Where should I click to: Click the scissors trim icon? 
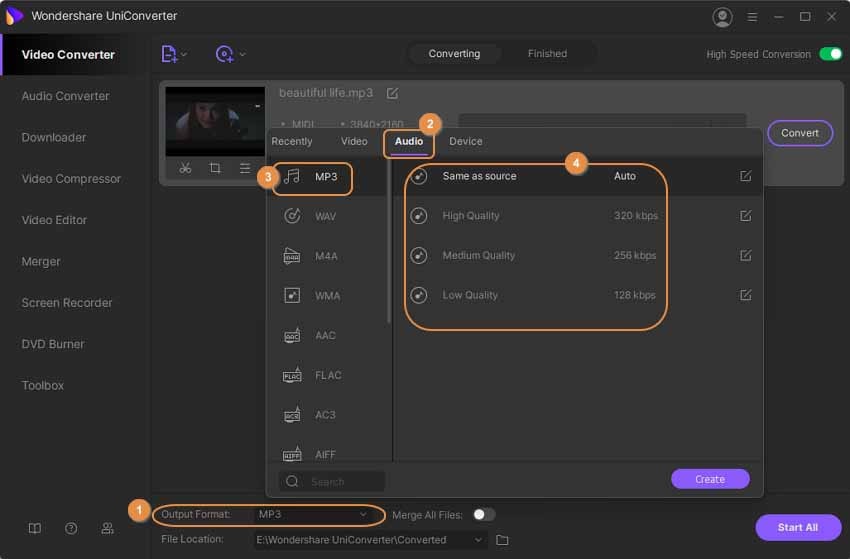pyautogui.click(x=185, y=168)
